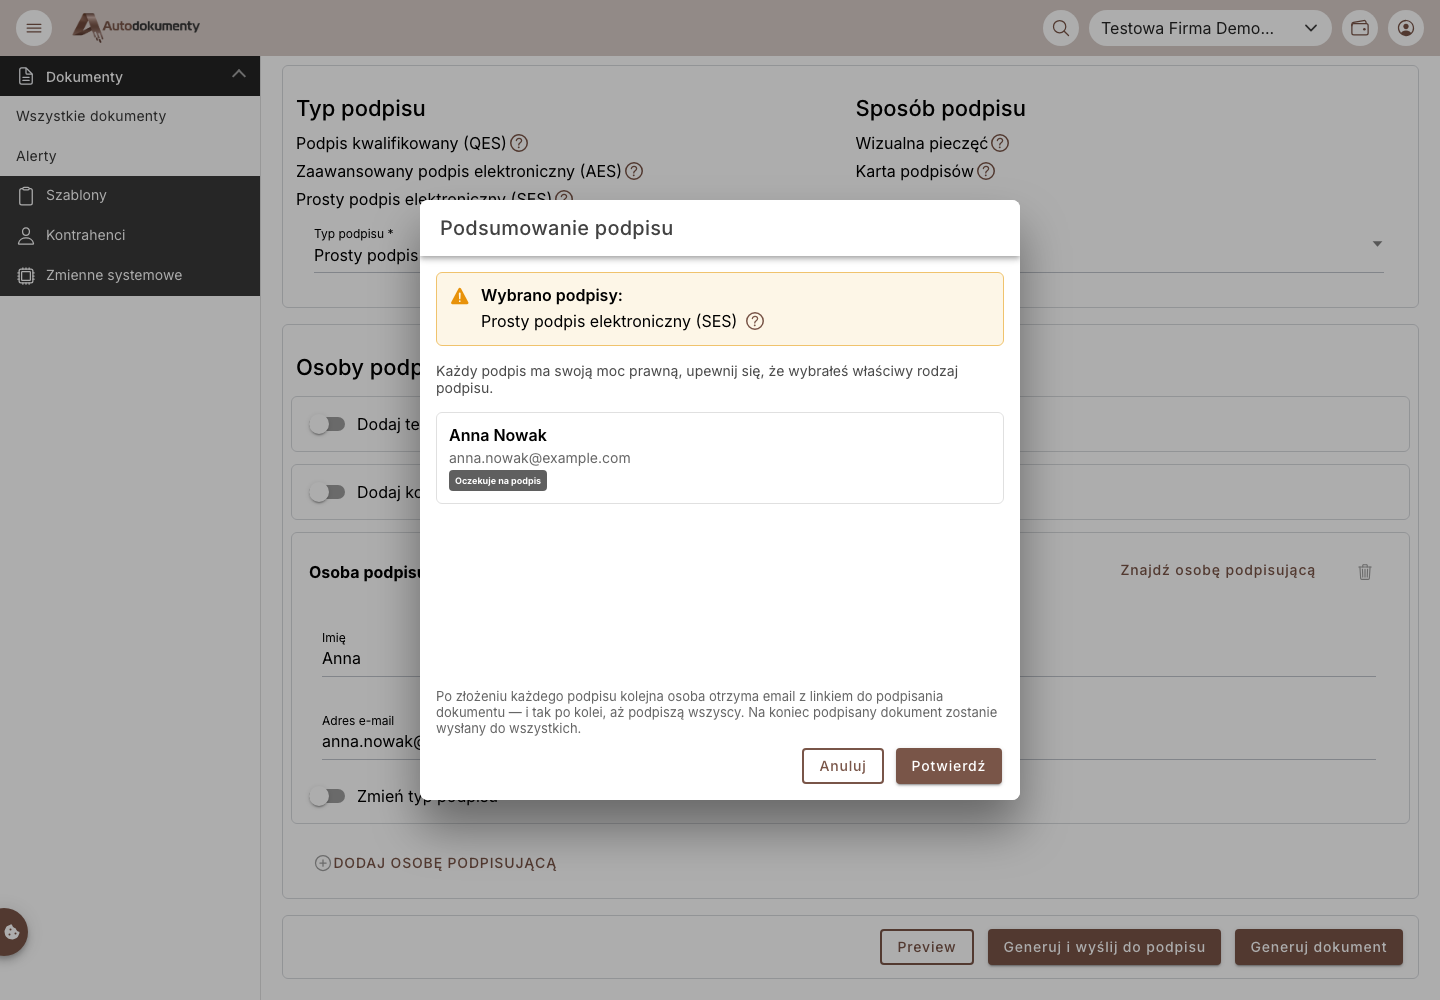Open Alerty in sidebar

point(130,156)
